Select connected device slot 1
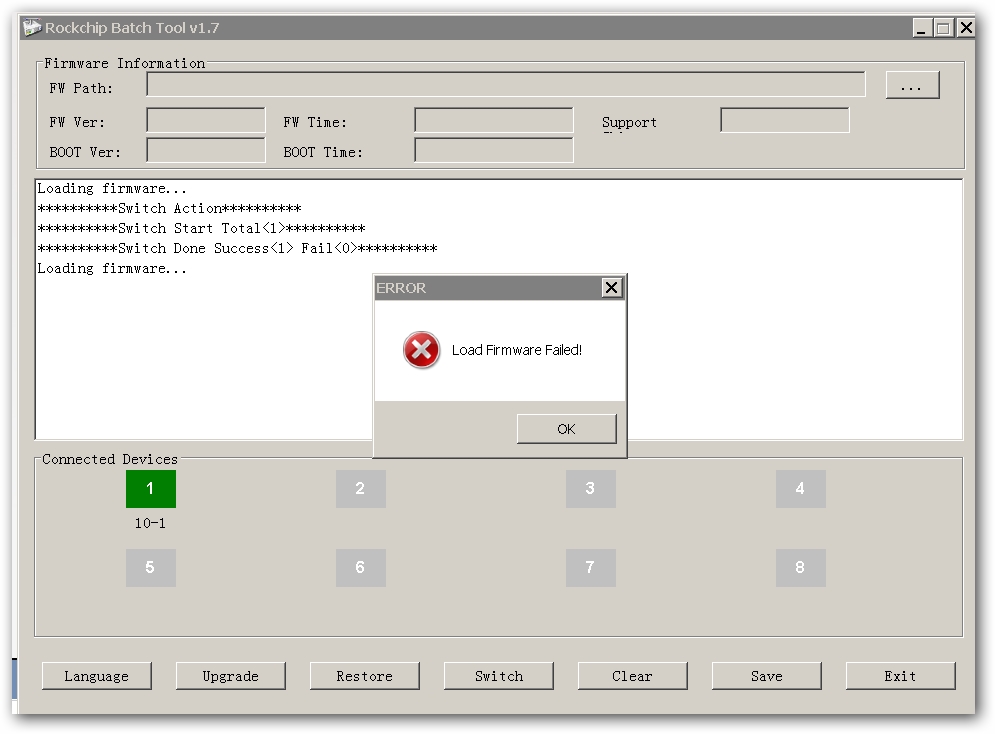Screen dimensions: 995x734 pyautogui.click(x=150, y=488)
